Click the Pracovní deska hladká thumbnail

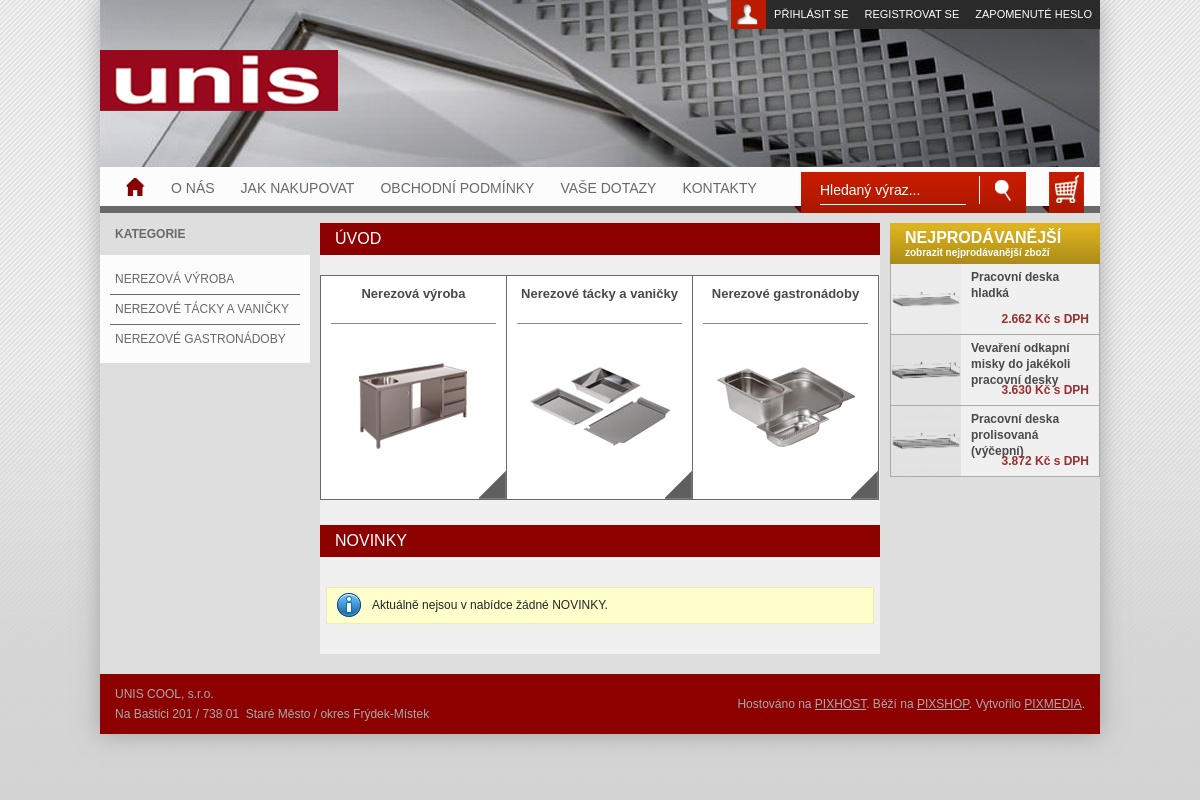926,297
